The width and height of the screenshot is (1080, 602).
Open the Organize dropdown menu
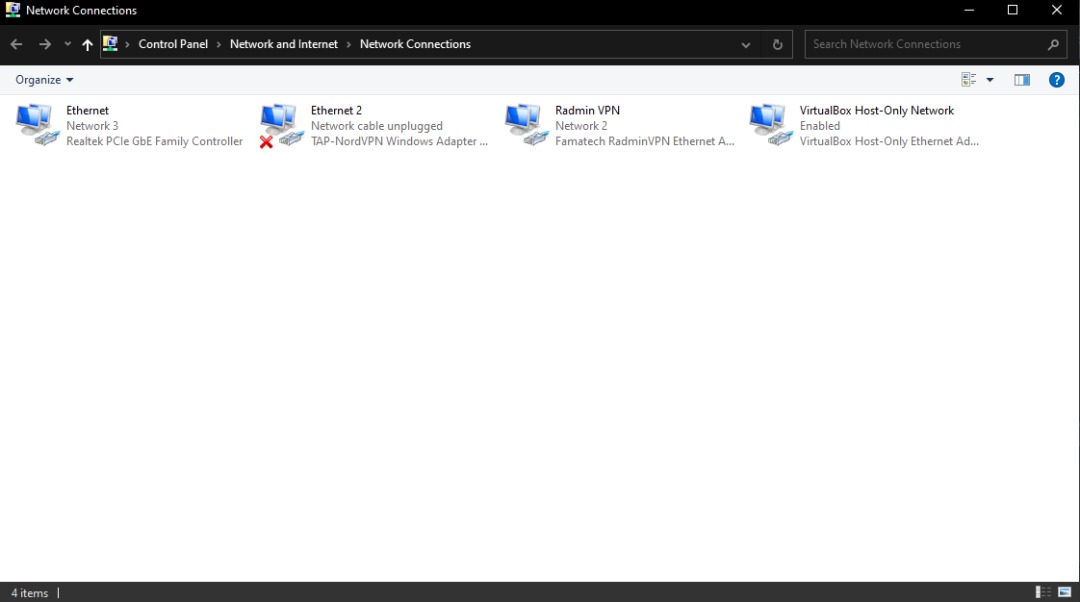click(x=44, y=80)
